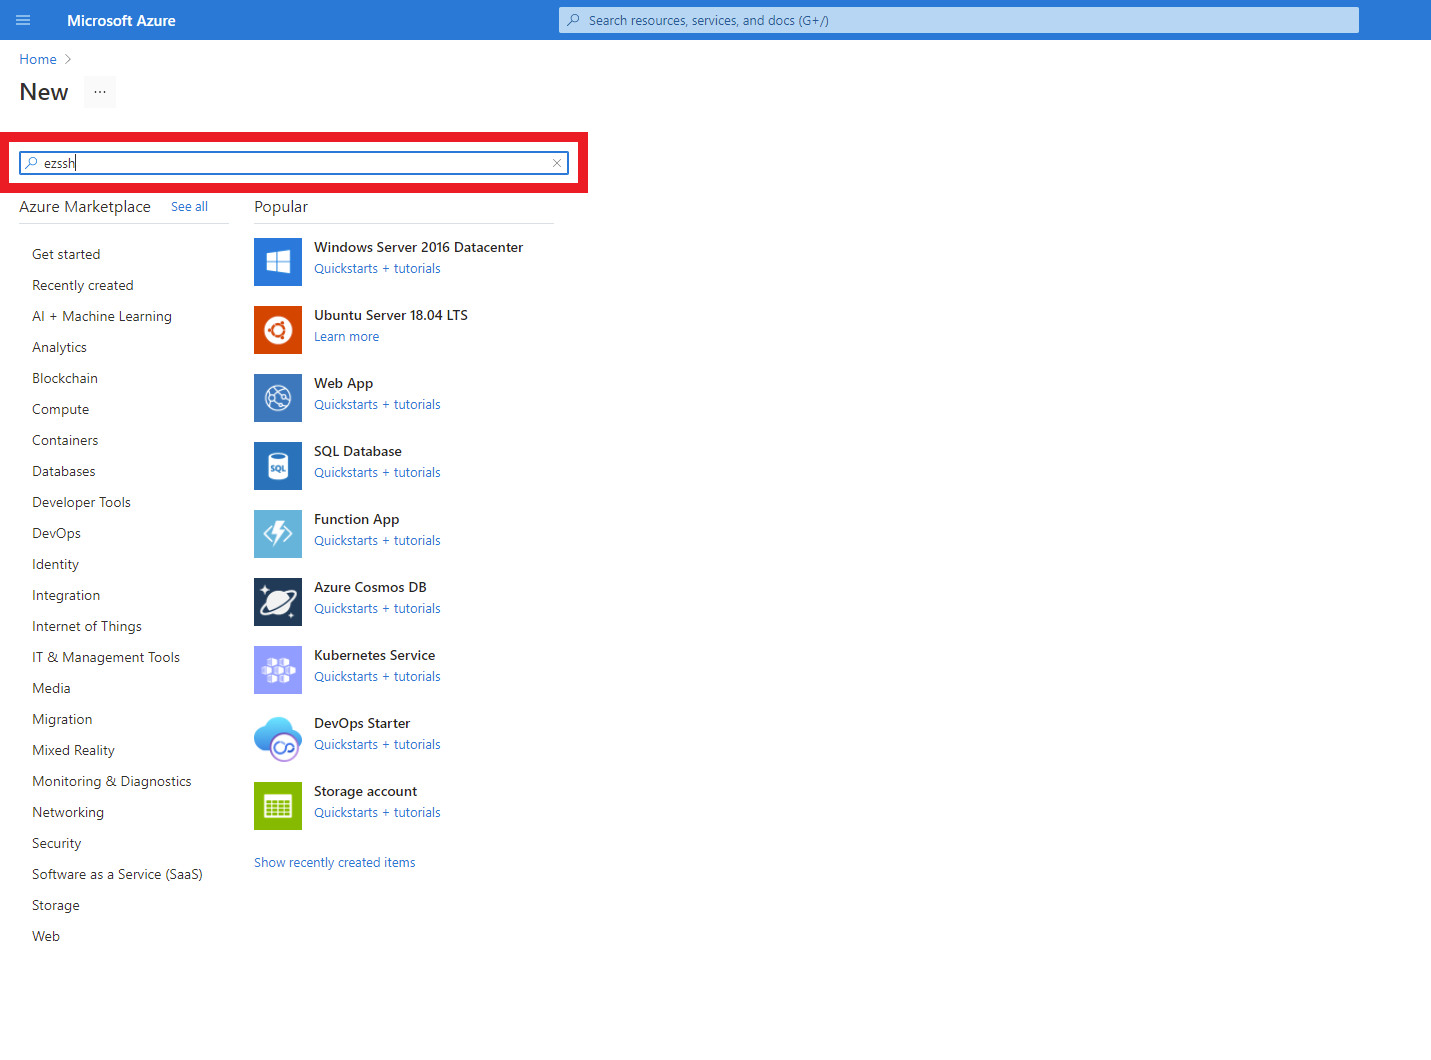Click the Kubernetes Service icon
This screenshot has height=1060, width=1431.
click(278, 670)
